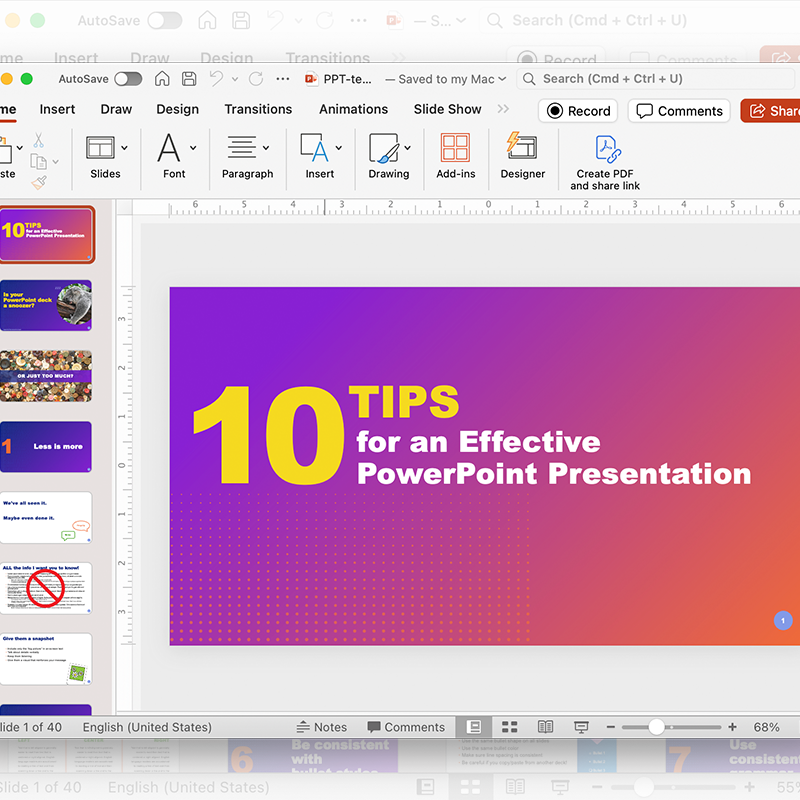Open the Saved to my Mac dropdown
The width and height of the screenshot is (800, 800).
(x=446, y=79)
